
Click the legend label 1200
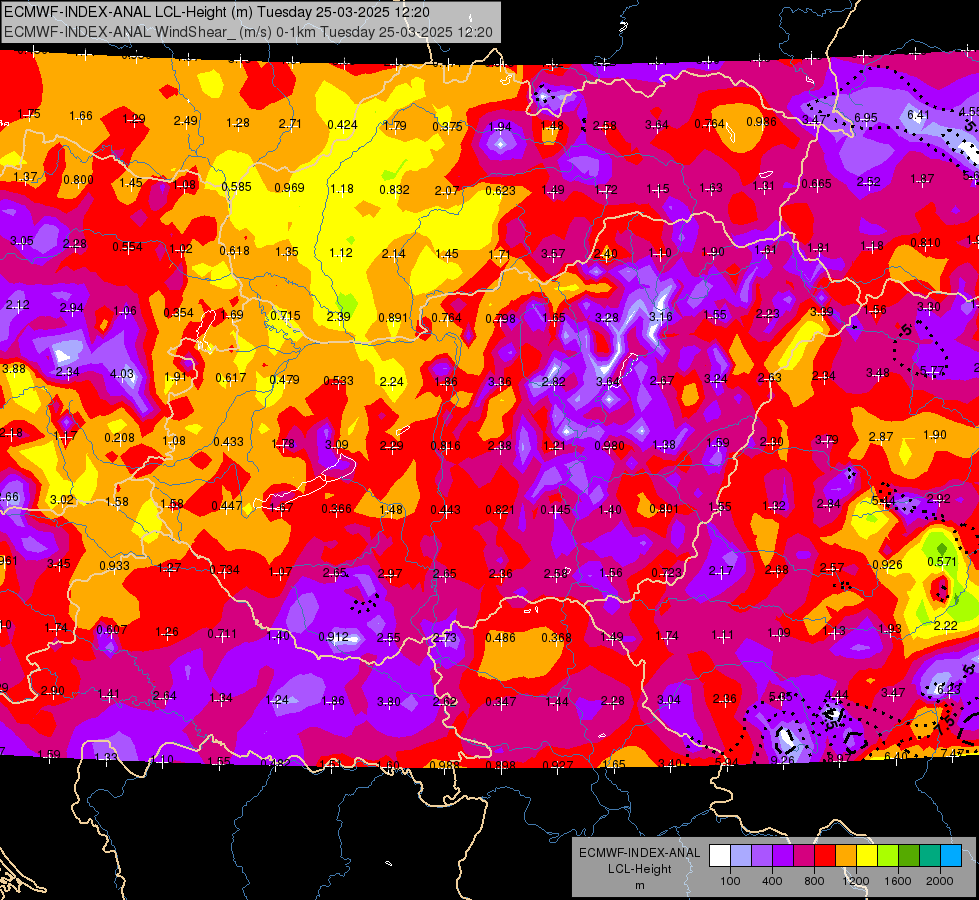(856, 881)
